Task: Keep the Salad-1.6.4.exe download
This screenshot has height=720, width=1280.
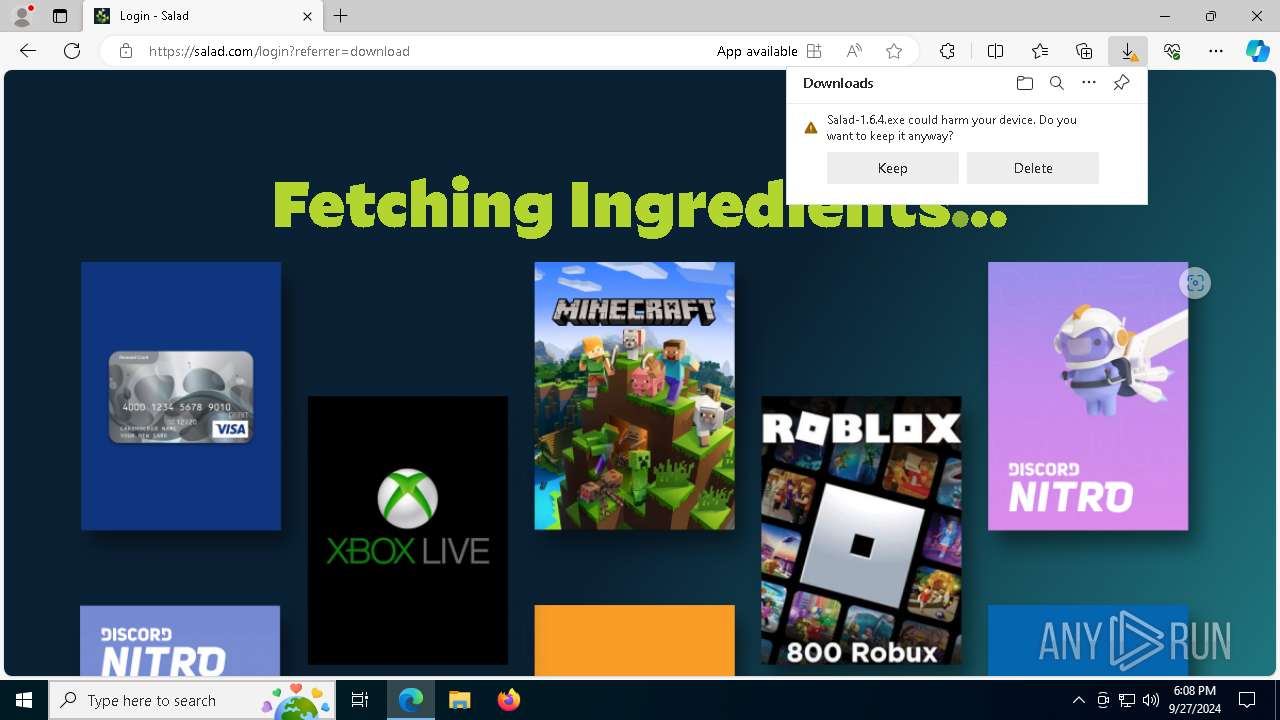Action: coord(893,168)
